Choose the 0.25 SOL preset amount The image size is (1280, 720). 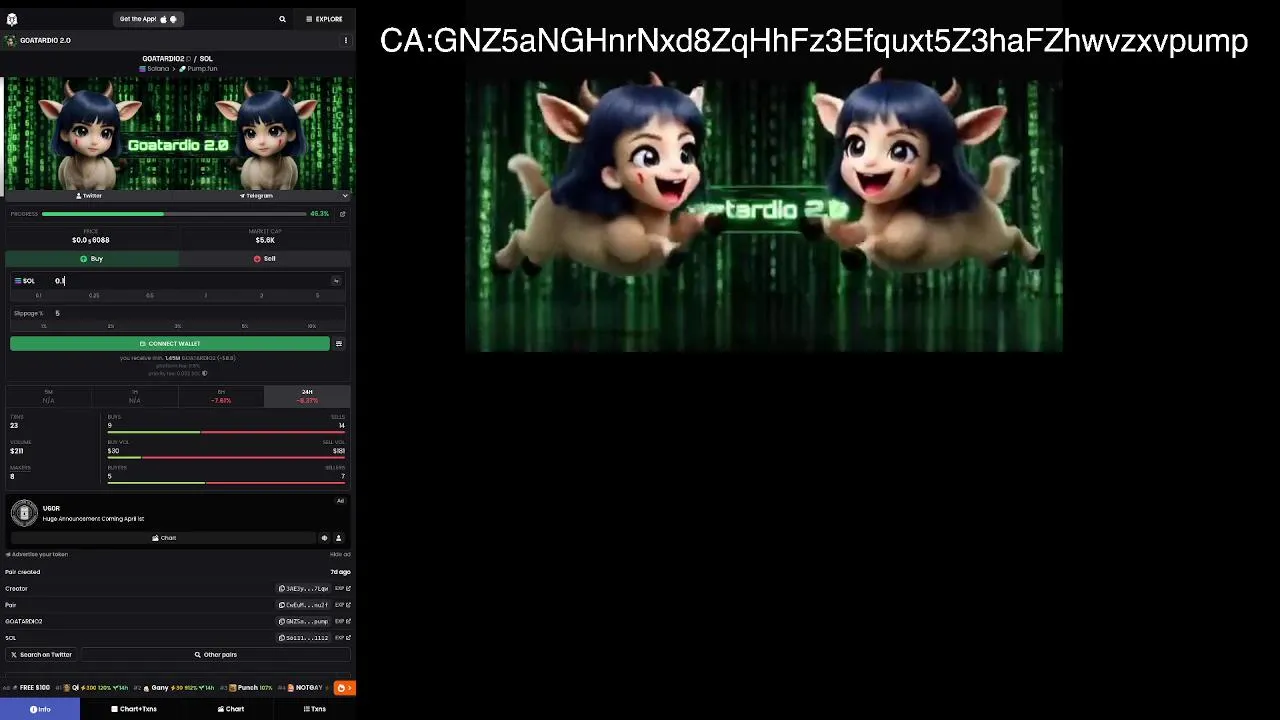[94, 296]
